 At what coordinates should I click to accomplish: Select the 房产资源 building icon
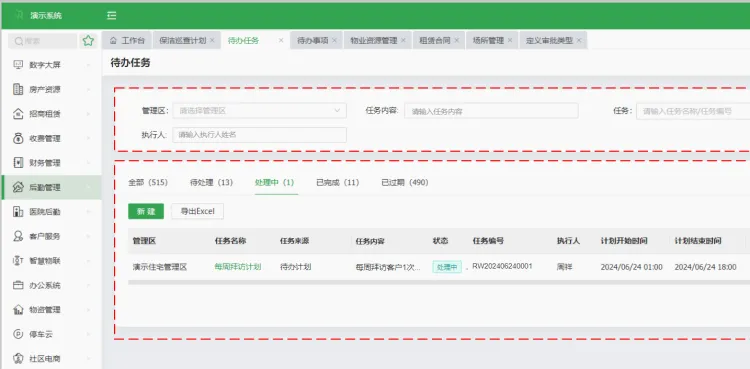click(18, 89)
